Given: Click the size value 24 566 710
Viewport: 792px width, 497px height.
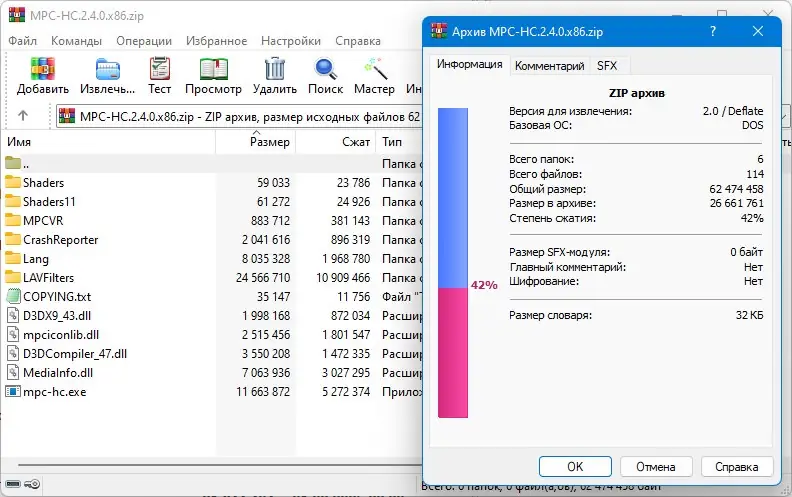Looking at the screenshot, I should point(263,278).
